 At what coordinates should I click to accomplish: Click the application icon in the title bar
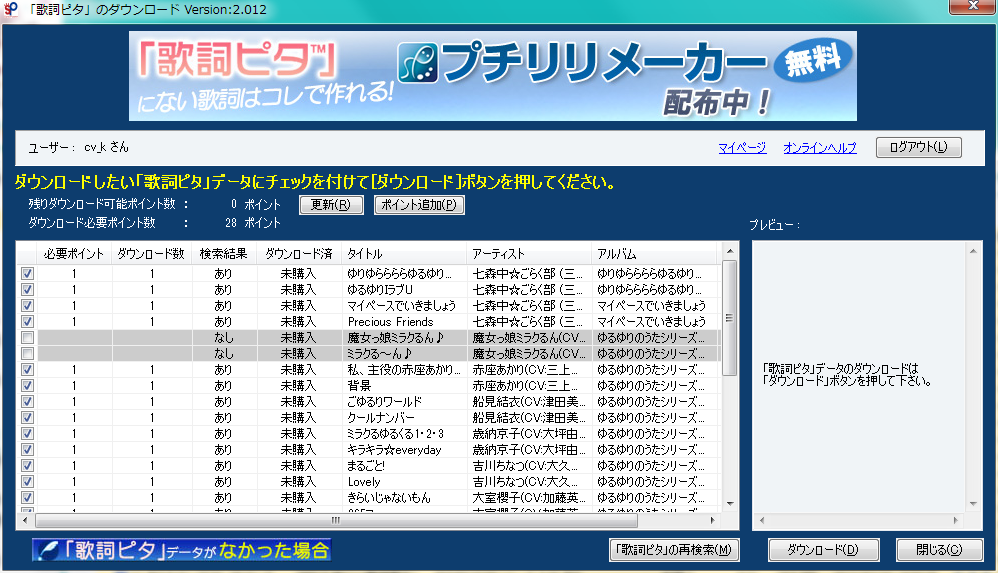[10, 9]
